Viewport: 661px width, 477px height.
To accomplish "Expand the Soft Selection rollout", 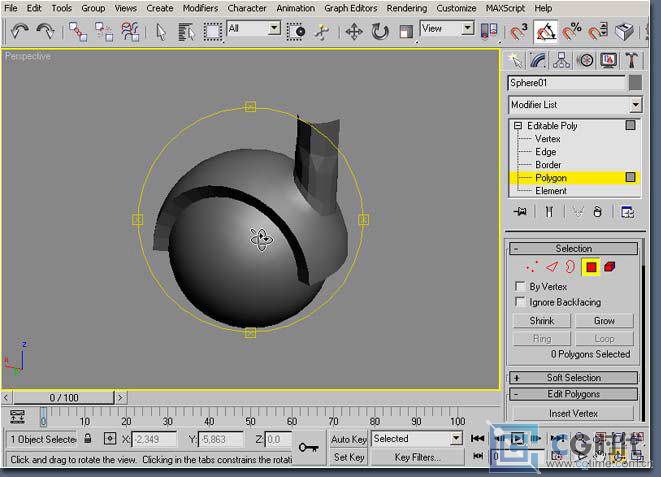I will (573, 378).
